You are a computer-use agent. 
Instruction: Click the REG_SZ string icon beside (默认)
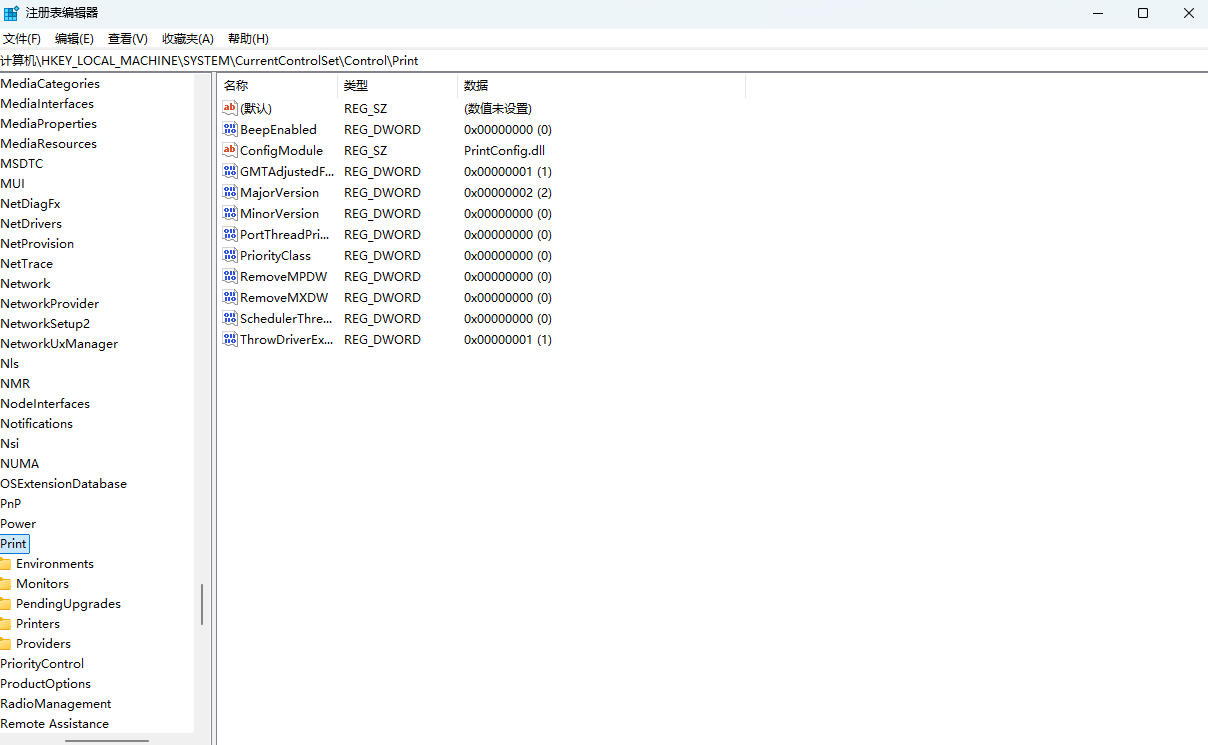point(229,108)
